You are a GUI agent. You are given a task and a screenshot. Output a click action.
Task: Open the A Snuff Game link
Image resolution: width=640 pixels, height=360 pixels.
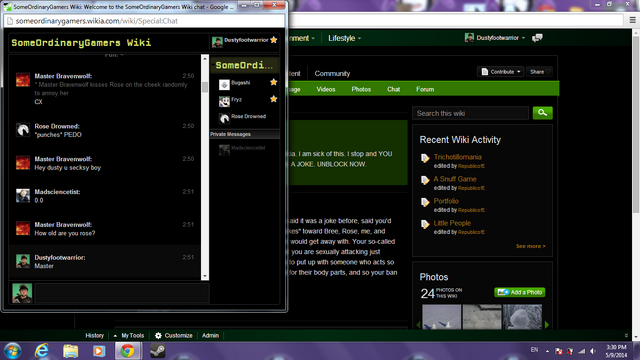455,179
